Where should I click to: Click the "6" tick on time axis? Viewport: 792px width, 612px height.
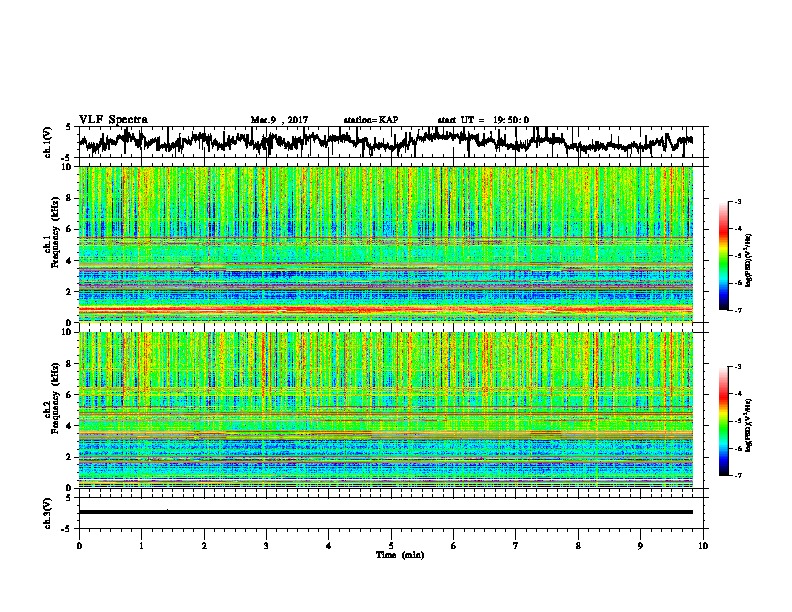coord(454,546)
